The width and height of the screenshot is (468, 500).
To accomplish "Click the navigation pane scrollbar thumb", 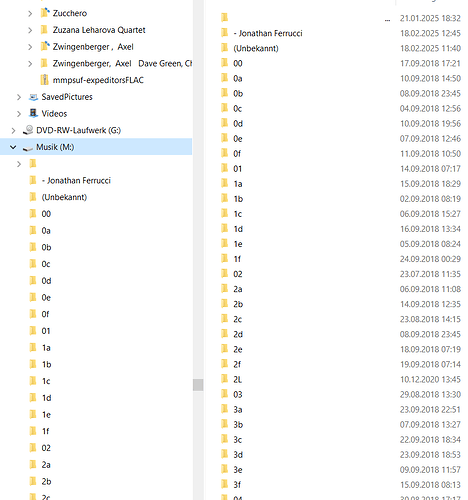I will point(198,385).
